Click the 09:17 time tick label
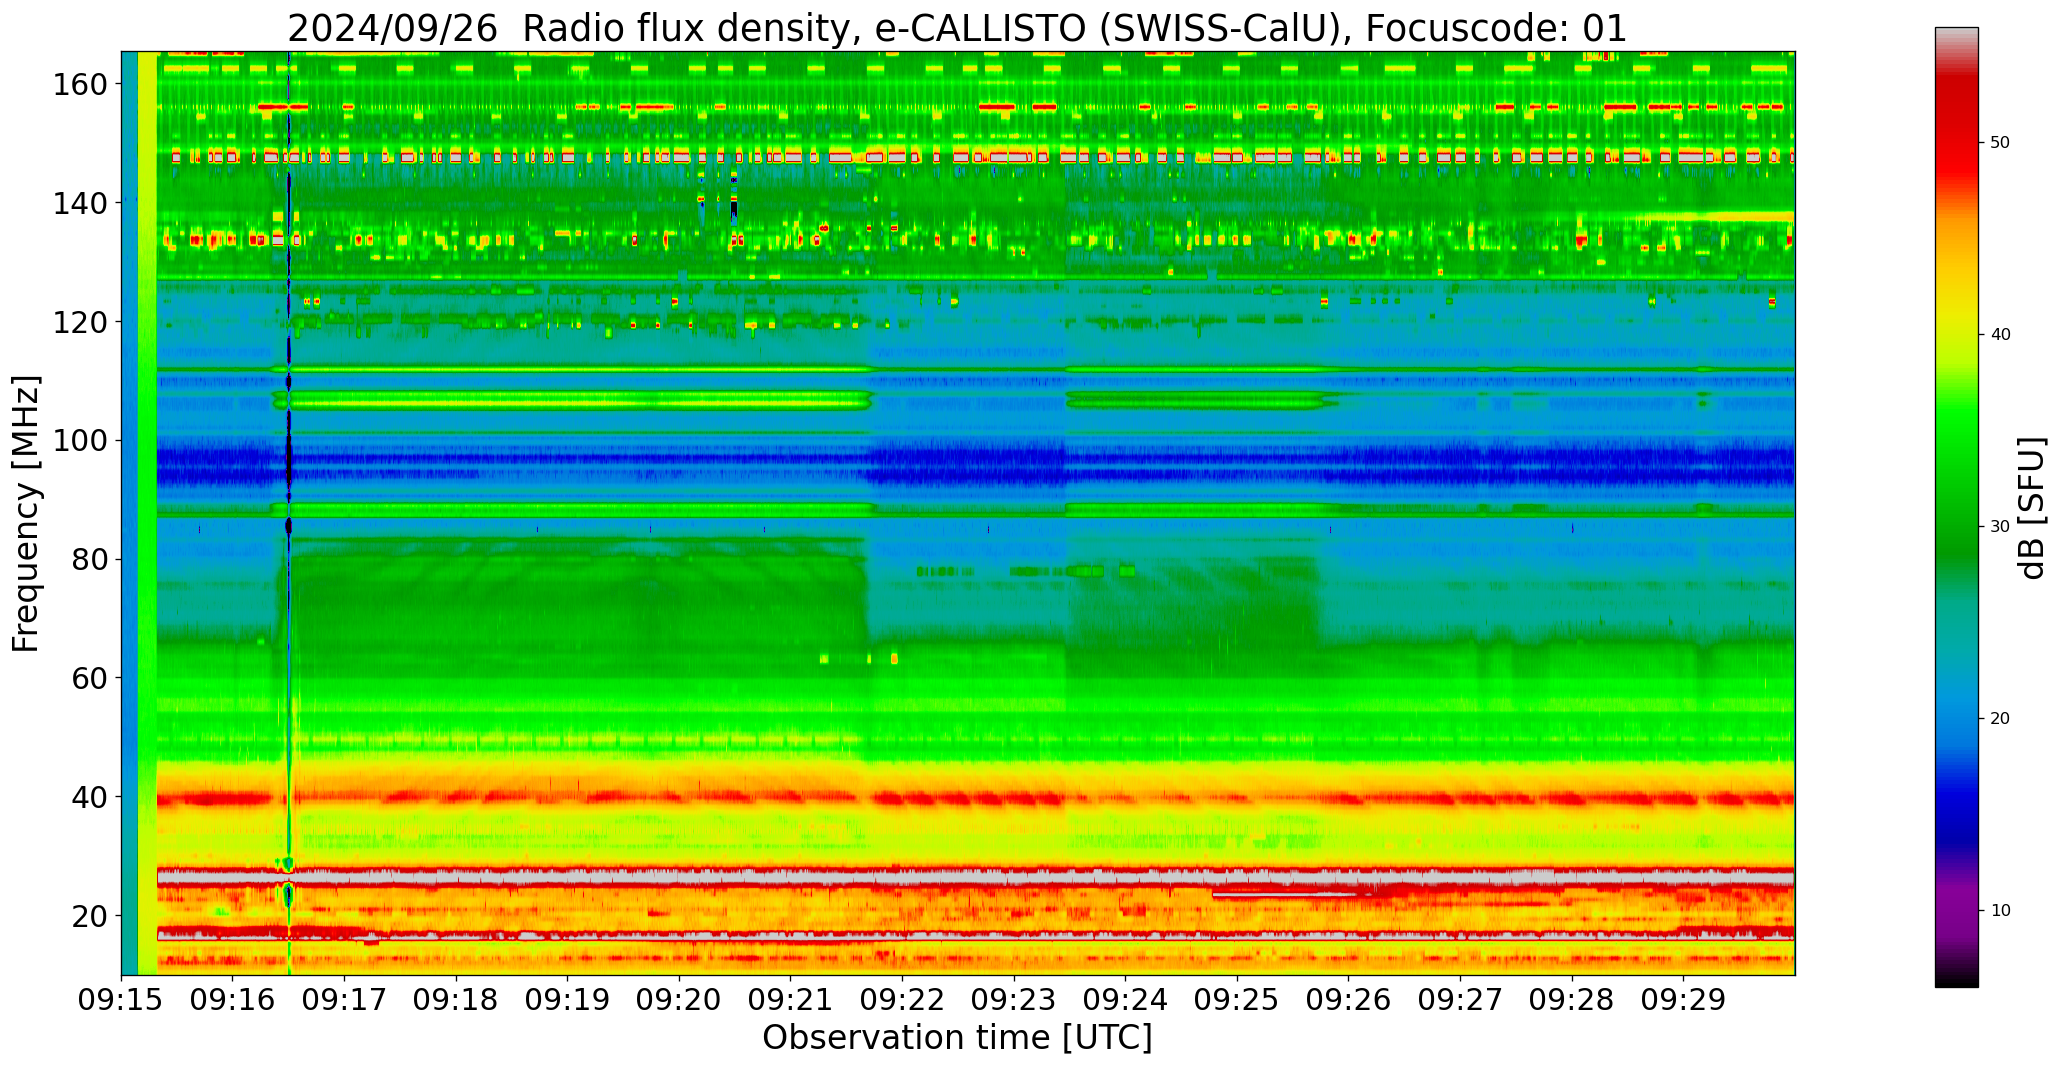The image size is (2062, 1067). pos(344,1000)
